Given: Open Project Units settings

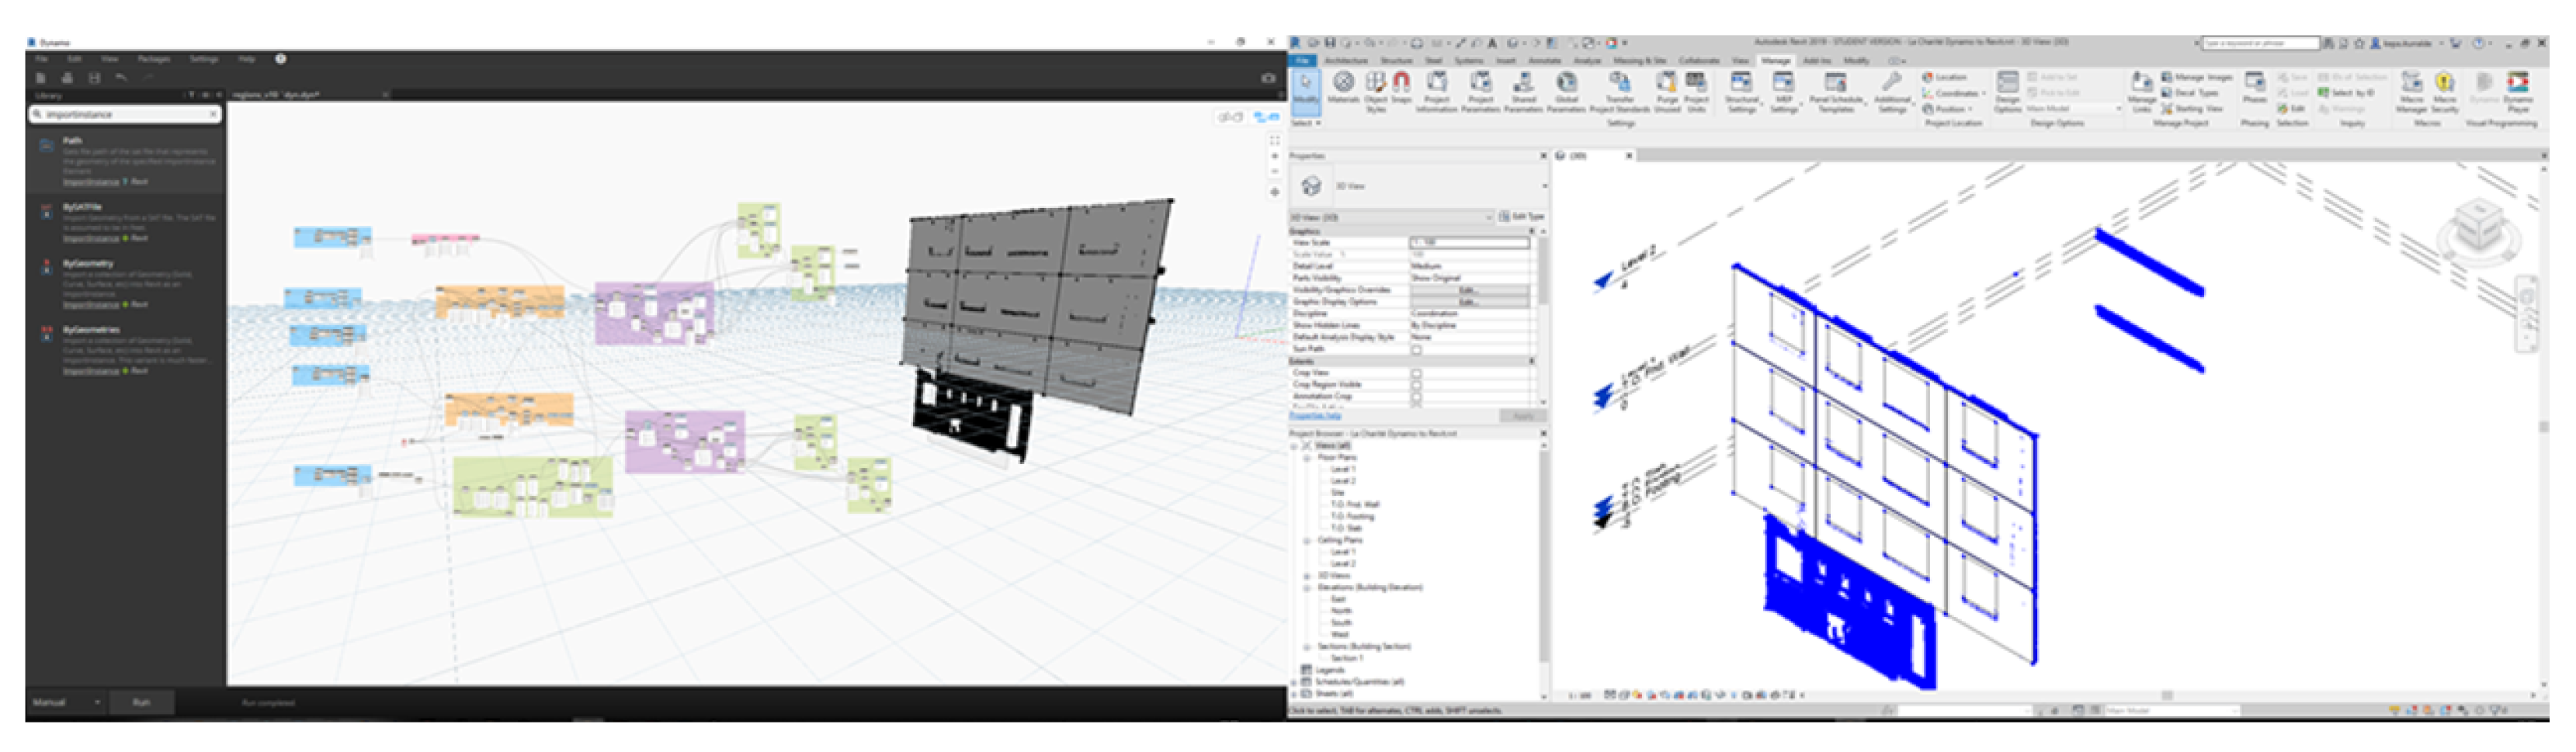Looking at the screenshot, I should 1696,88.
